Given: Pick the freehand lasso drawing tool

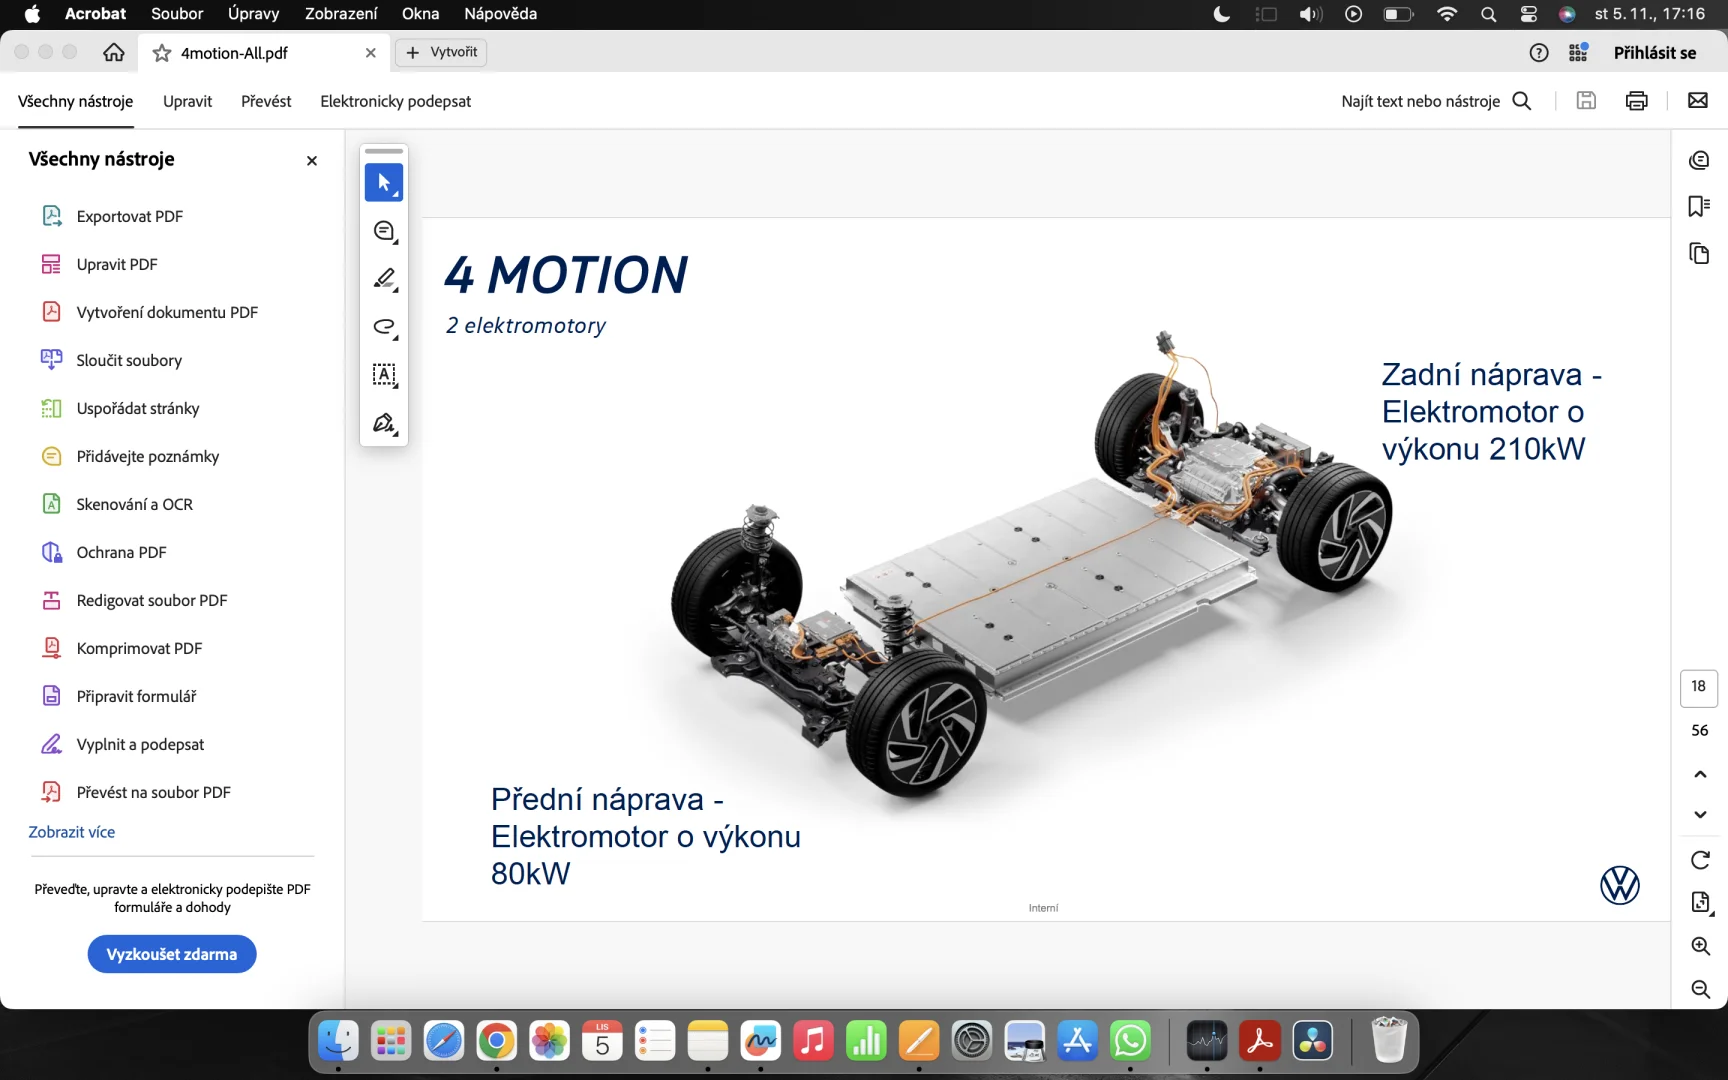Looking at the screenshot, I should pyautogui.click(x=384, y=327).
